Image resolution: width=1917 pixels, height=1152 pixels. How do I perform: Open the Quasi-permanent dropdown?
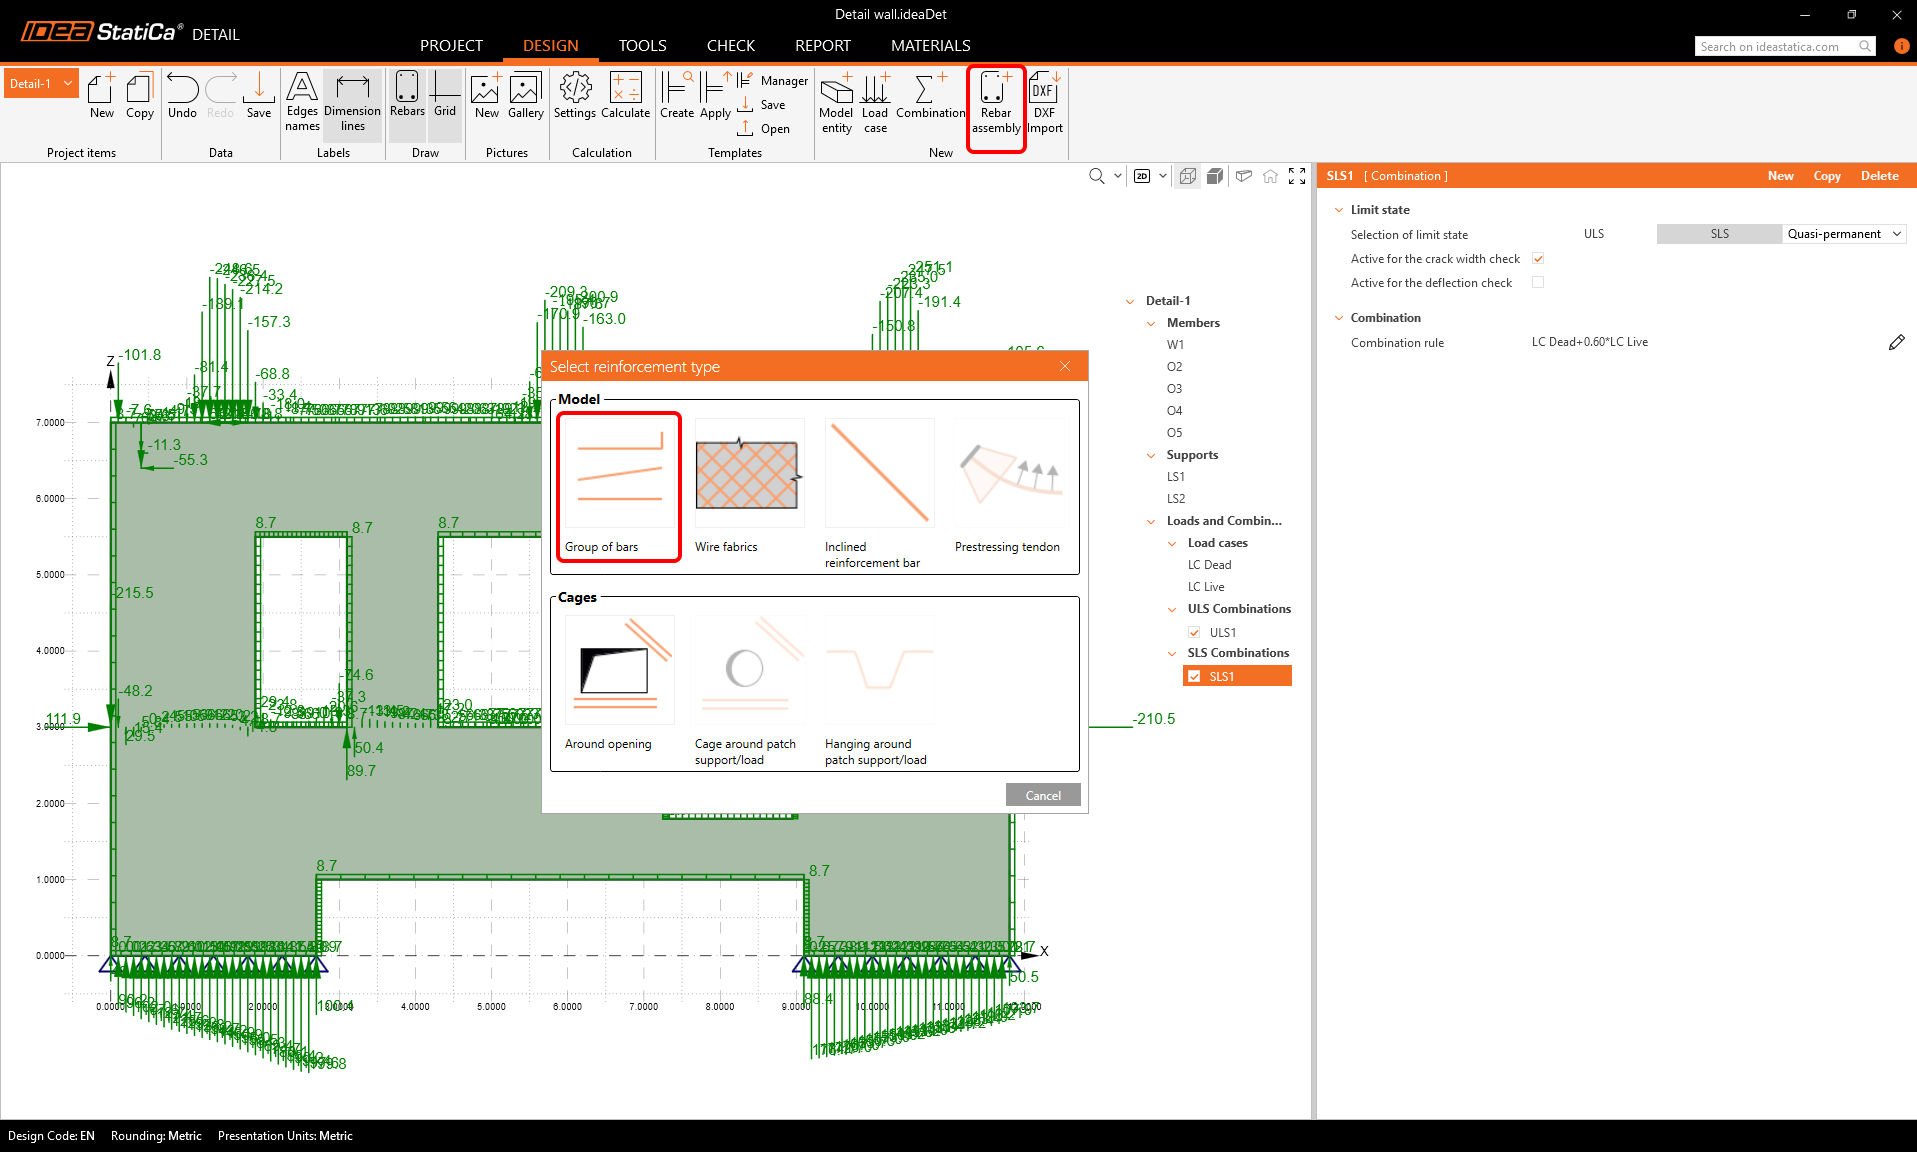1843,234
